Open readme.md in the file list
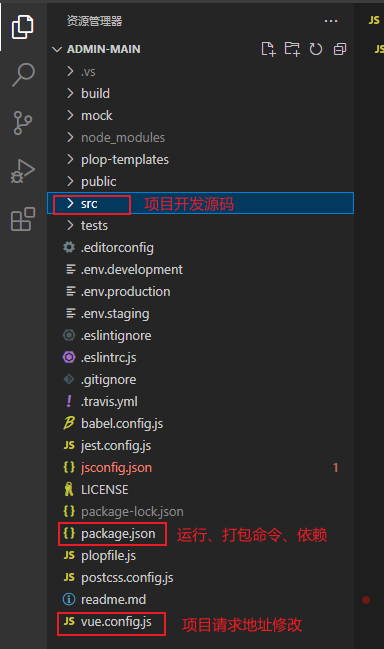This screenshot has width=384, height=649. tap(200, 599)
